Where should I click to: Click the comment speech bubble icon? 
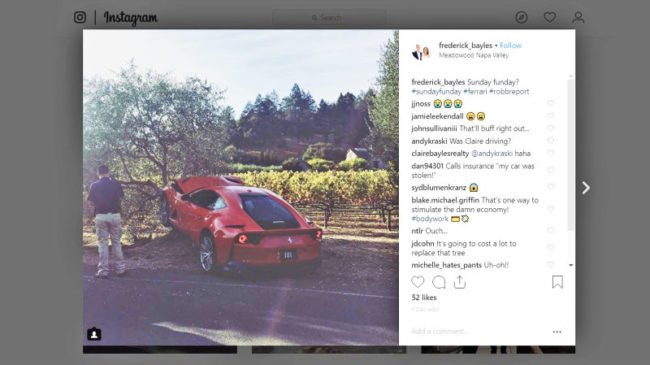[x=439, y=282]
